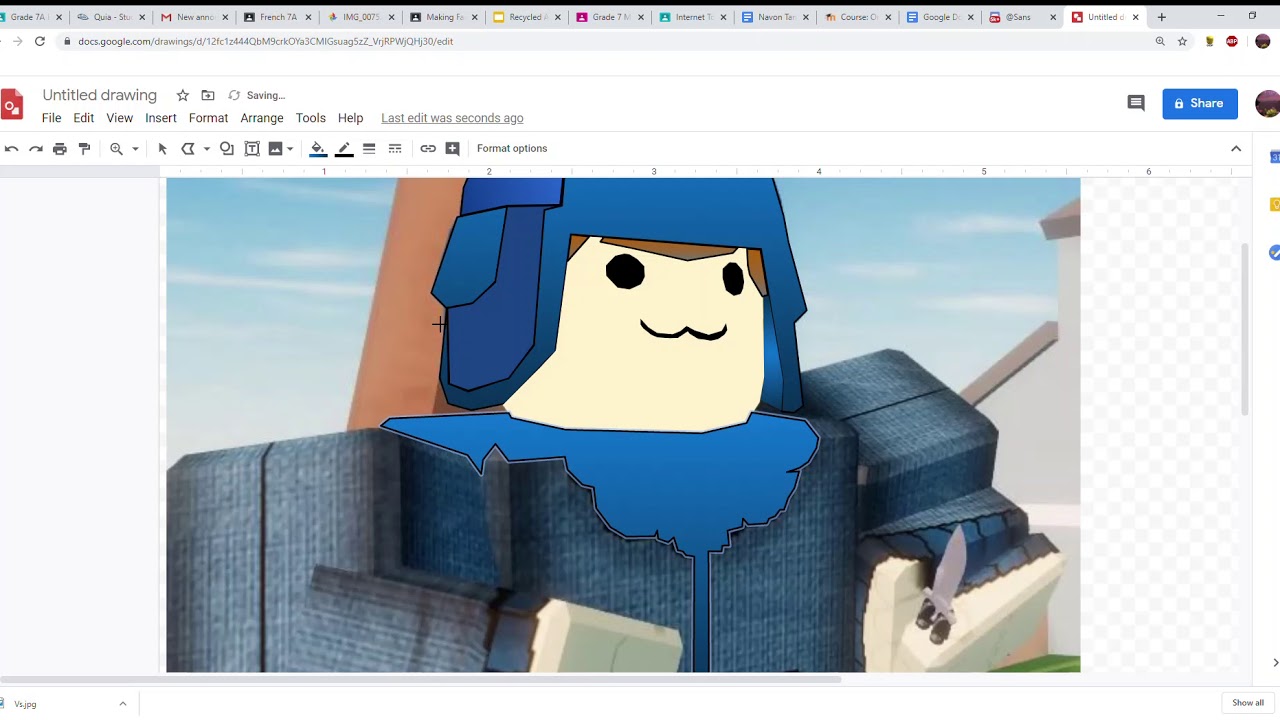The height and width of the screenshot is (720, 1280).
Task: Open the Arrange menu
Action: (x=262, y=118)
